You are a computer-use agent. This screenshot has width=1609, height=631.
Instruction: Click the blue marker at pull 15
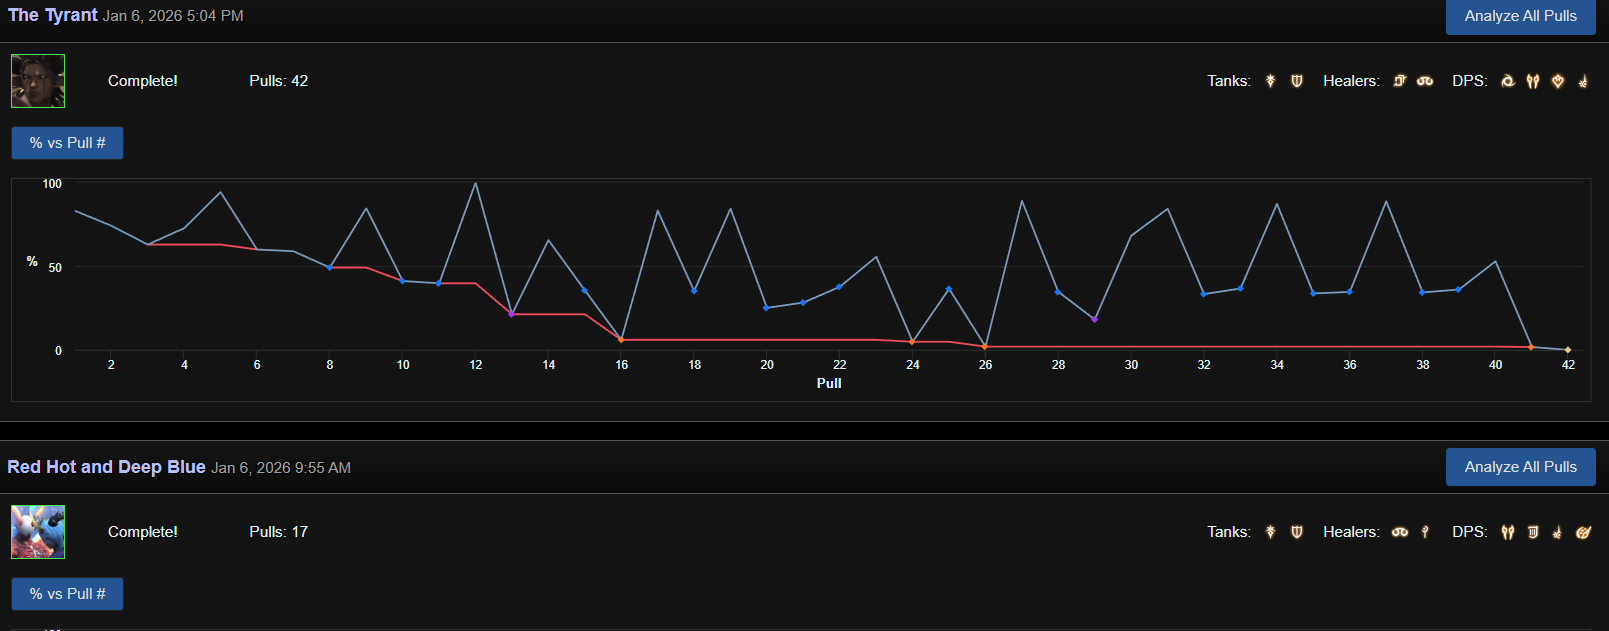(x=584, y=291)
